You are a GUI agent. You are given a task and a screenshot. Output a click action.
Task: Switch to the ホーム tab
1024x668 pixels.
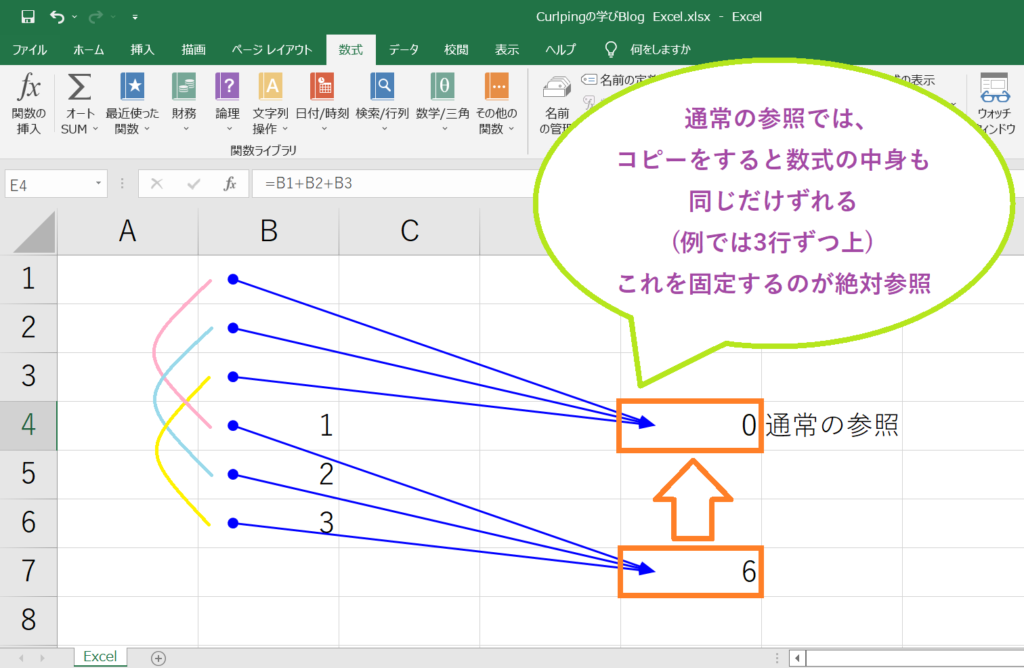coord(88,50)
